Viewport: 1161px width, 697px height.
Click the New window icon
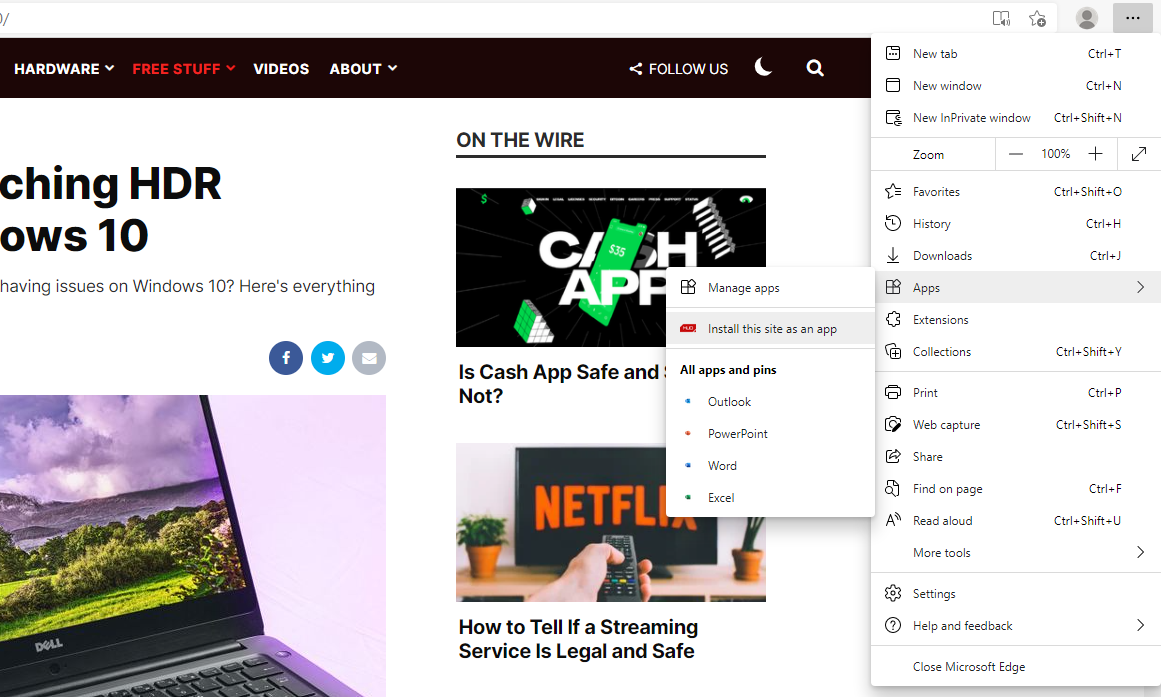[x=893, y=85]
